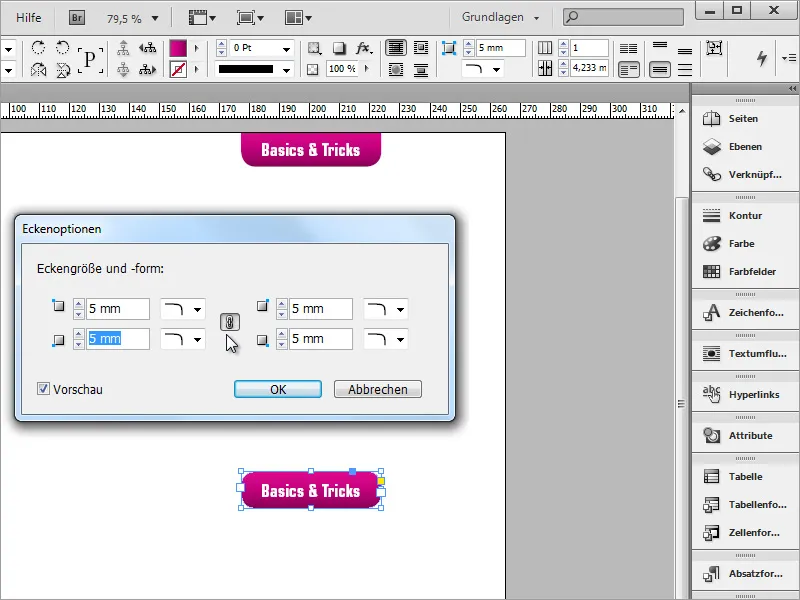Open the Hyperlinks panel icon
This screenshot has height=600, width=800.
click(713, 394)
